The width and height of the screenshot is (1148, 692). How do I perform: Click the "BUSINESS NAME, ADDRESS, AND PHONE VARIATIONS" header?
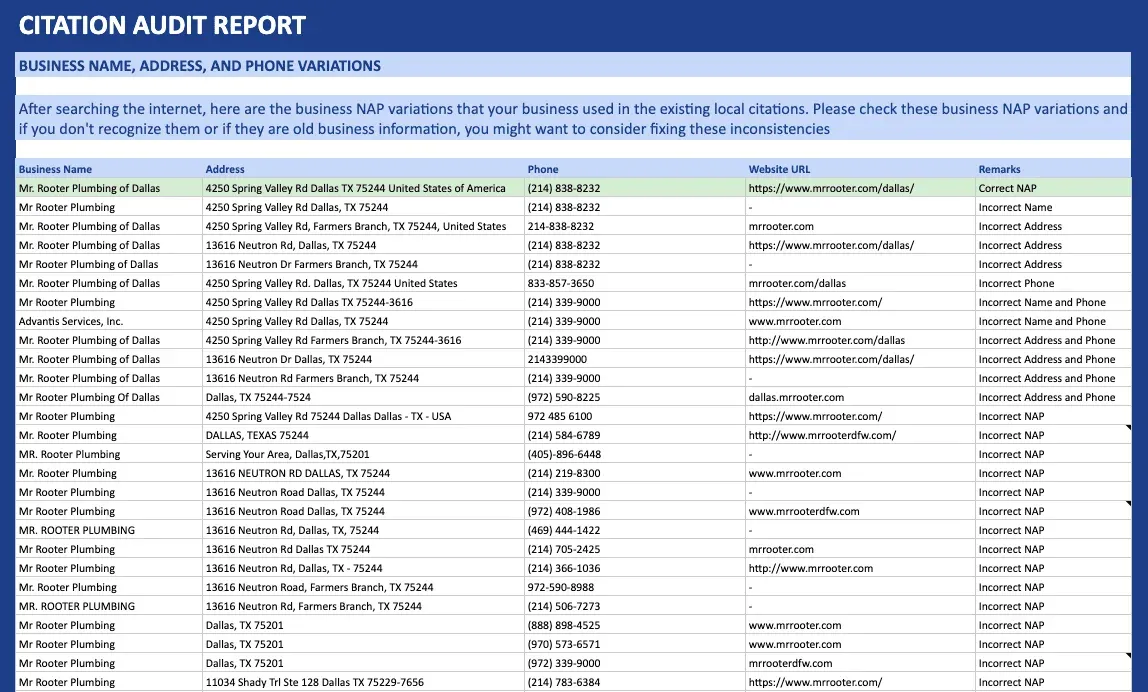pyautogui.click(x=198, y=65)
